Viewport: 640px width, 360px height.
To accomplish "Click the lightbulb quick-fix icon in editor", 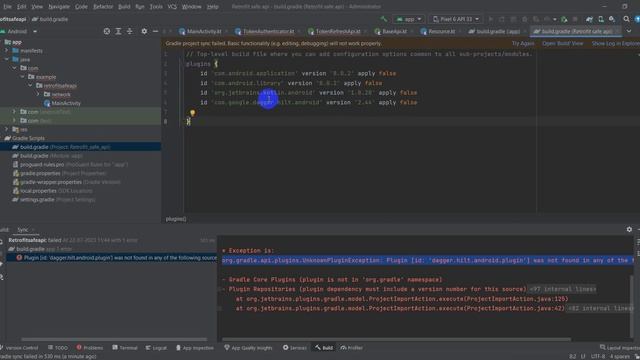I will coord(192,113).
